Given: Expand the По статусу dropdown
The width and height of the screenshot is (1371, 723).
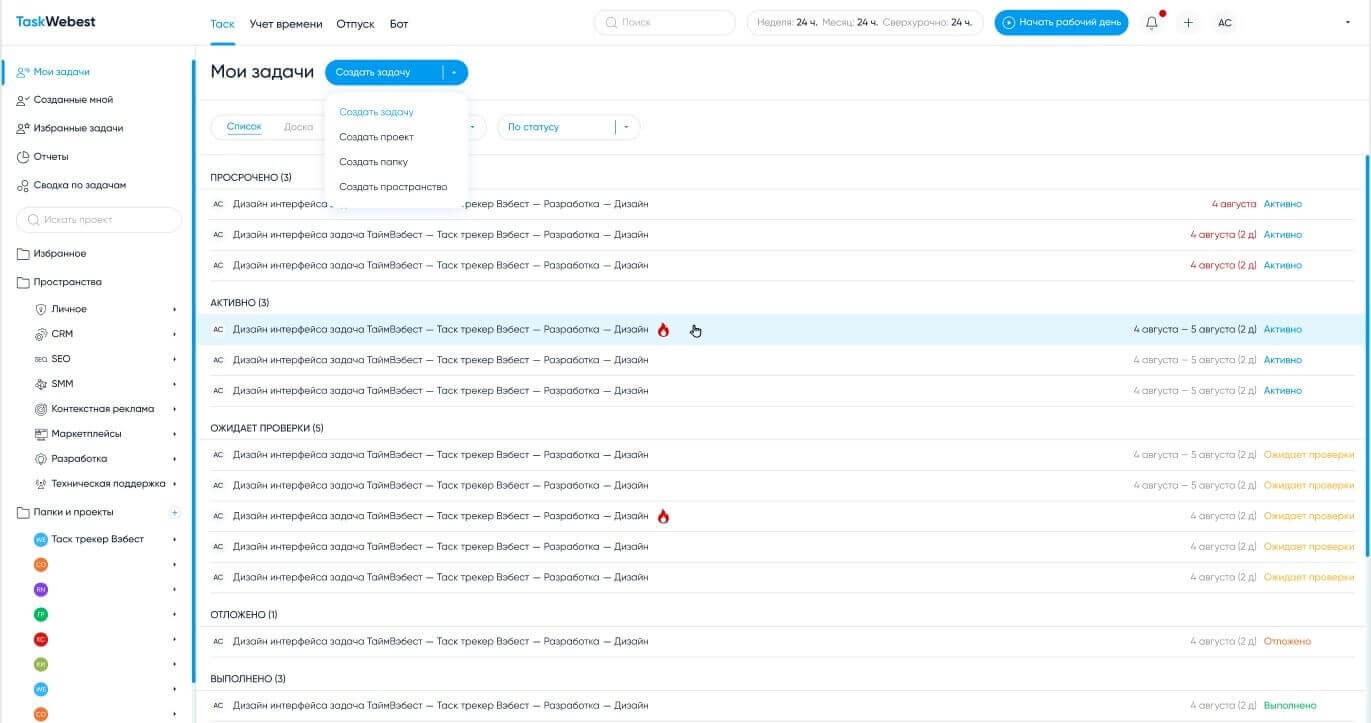Looking at the screenshot, I should 626,127.
